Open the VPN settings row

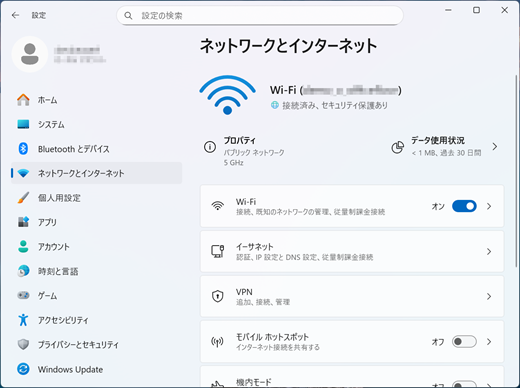coord(352,296)
